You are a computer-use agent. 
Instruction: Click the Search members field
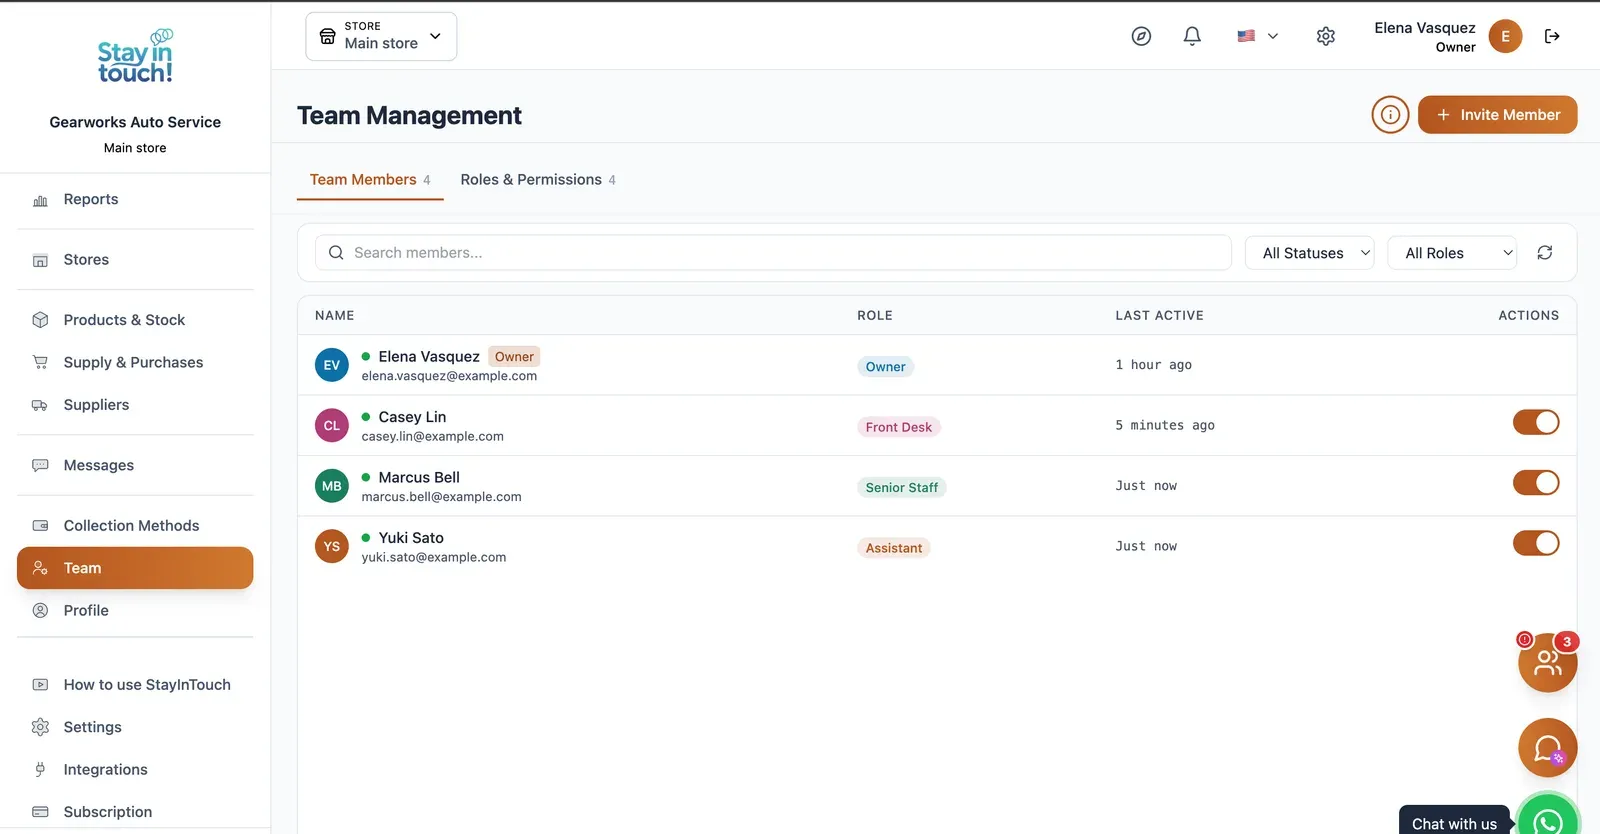pos(773,253)
